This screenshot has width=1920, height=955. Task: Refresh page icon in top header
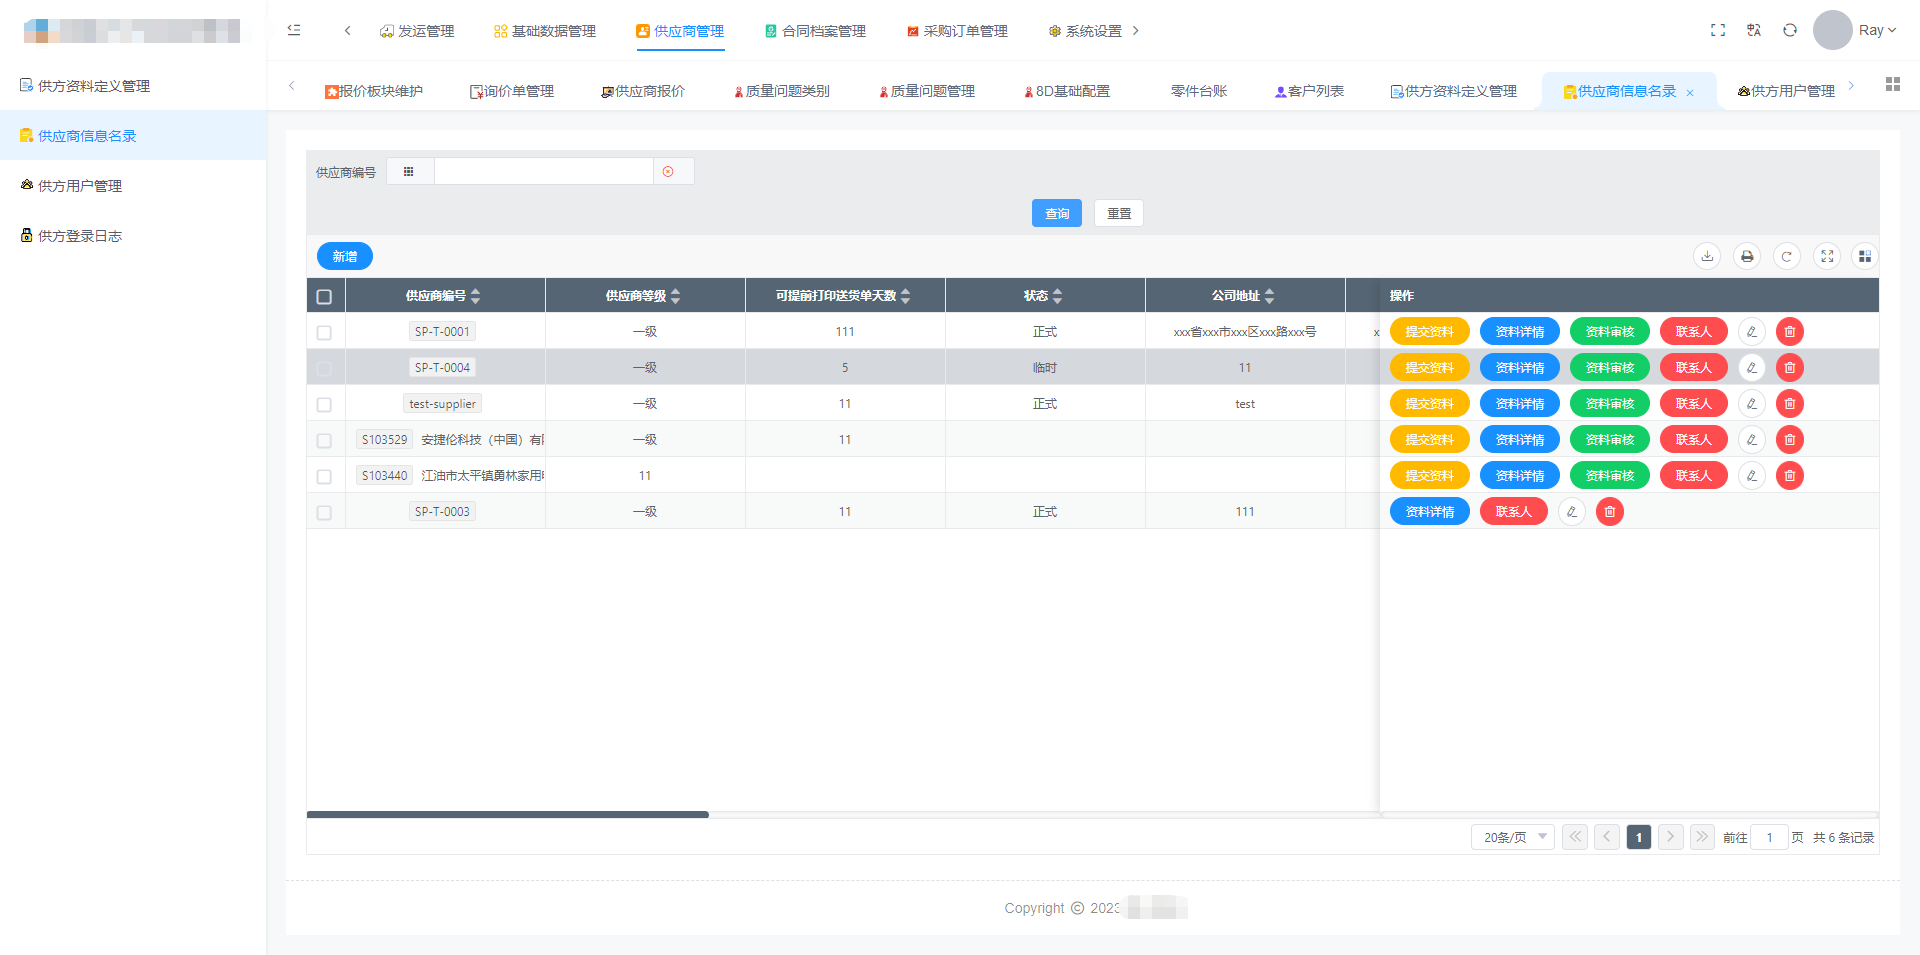pos(1790,30)
